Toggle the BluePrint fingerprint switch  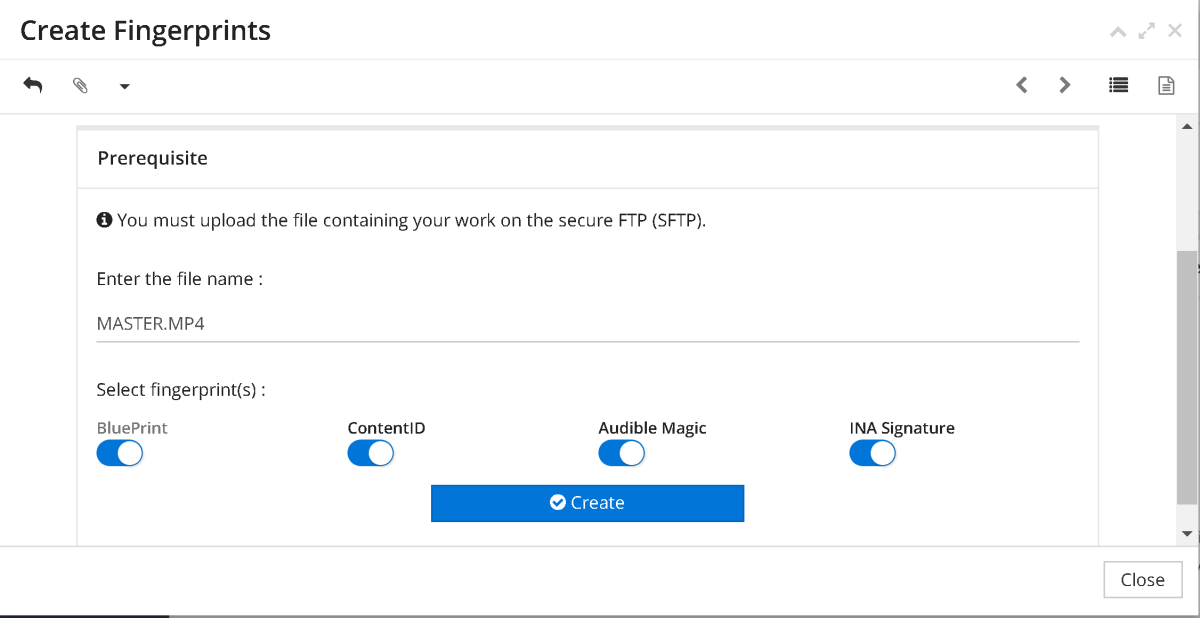[120, 454]
